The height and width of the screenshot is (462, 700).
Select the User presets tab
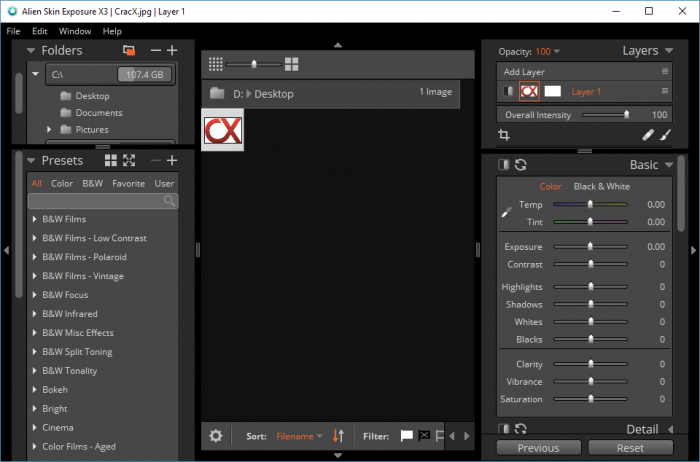(x=164, y=183)
